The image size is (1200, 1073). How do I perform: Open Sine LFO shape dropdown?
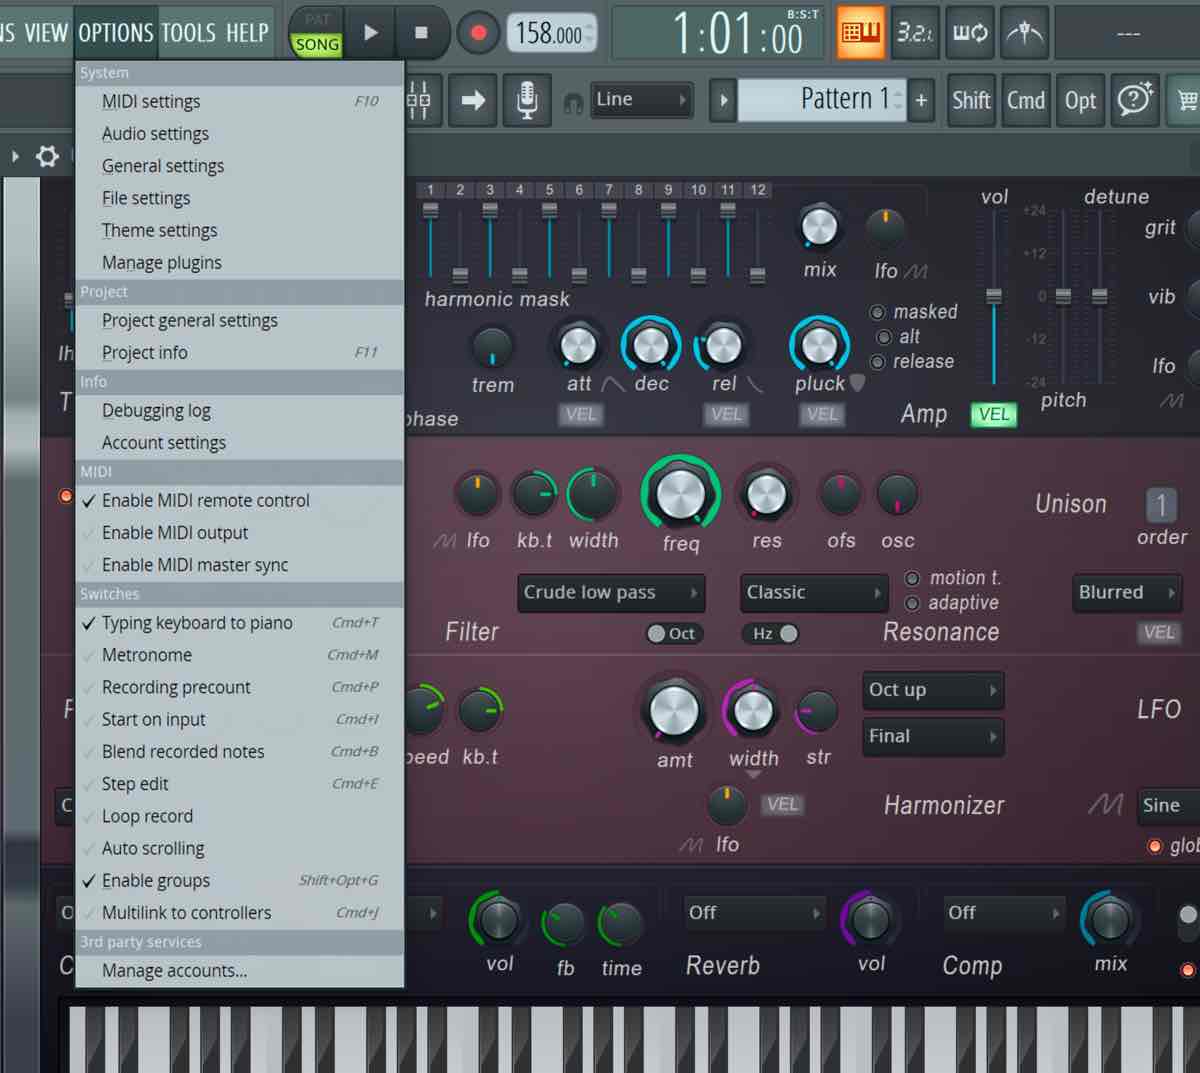1168,805
